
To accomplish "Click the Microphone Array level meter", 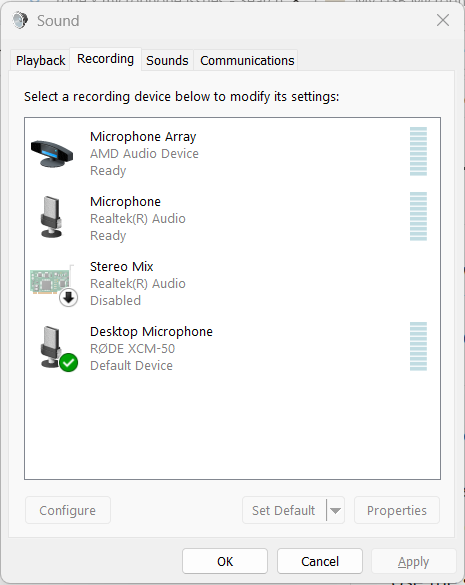I will coord(418,151).
